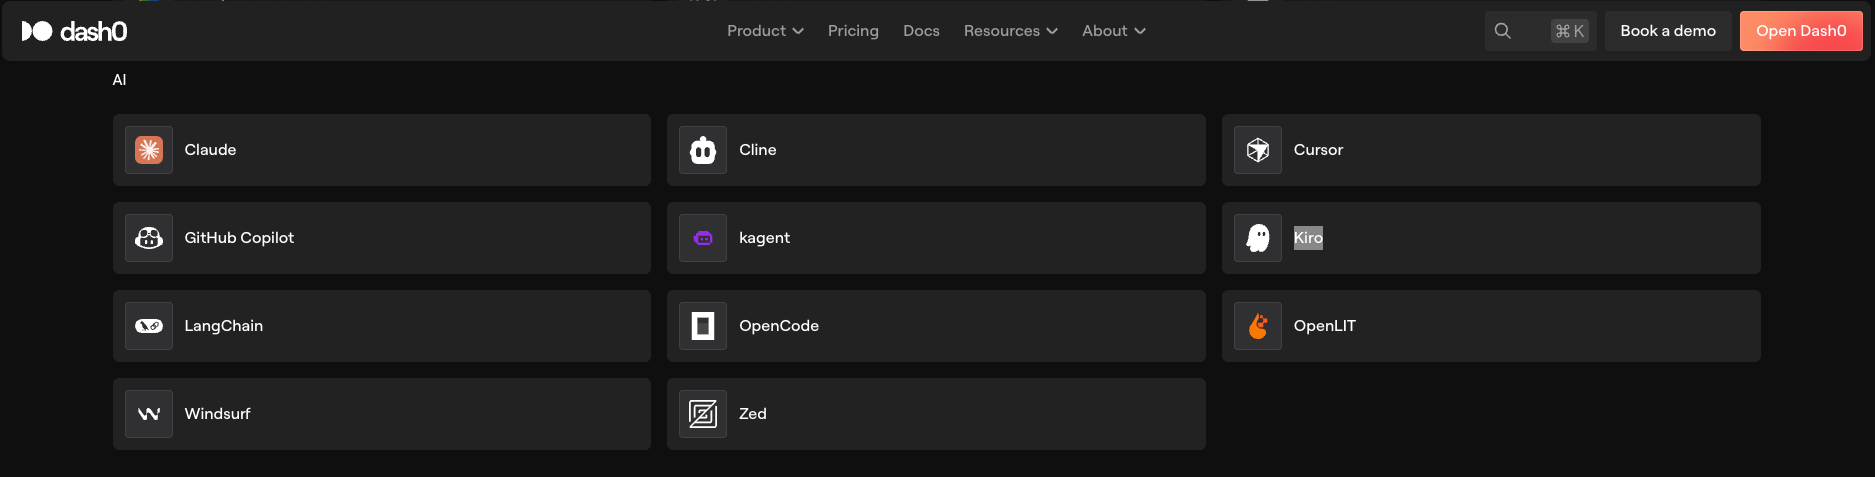
Task: Expand the Resources dropdown menu
Action: coord(1010,31)
